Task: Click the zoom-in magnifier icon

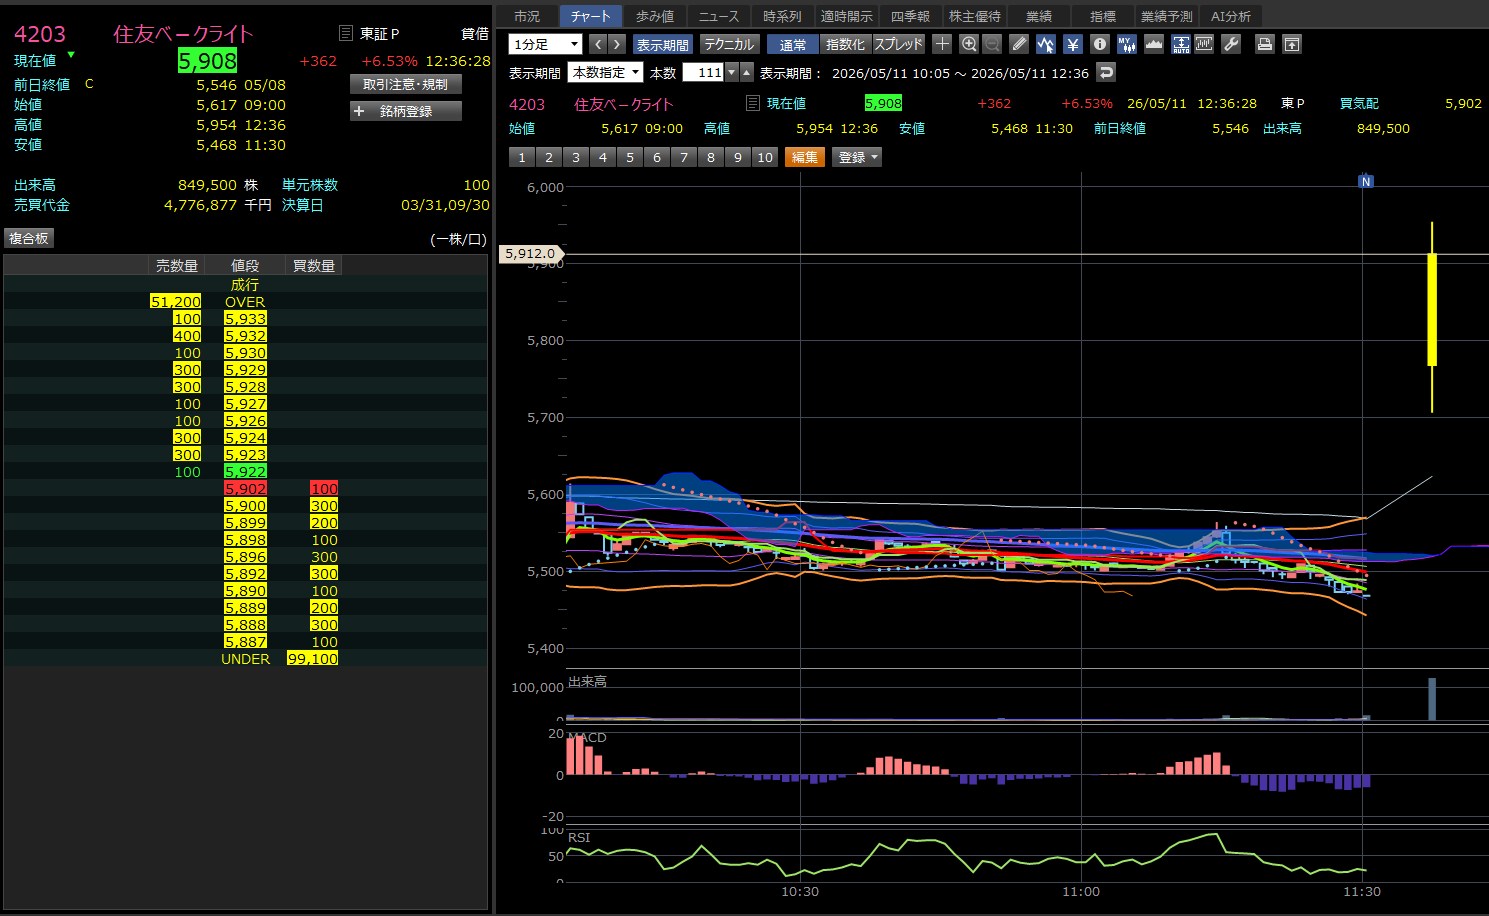Action: click(968, 44)
